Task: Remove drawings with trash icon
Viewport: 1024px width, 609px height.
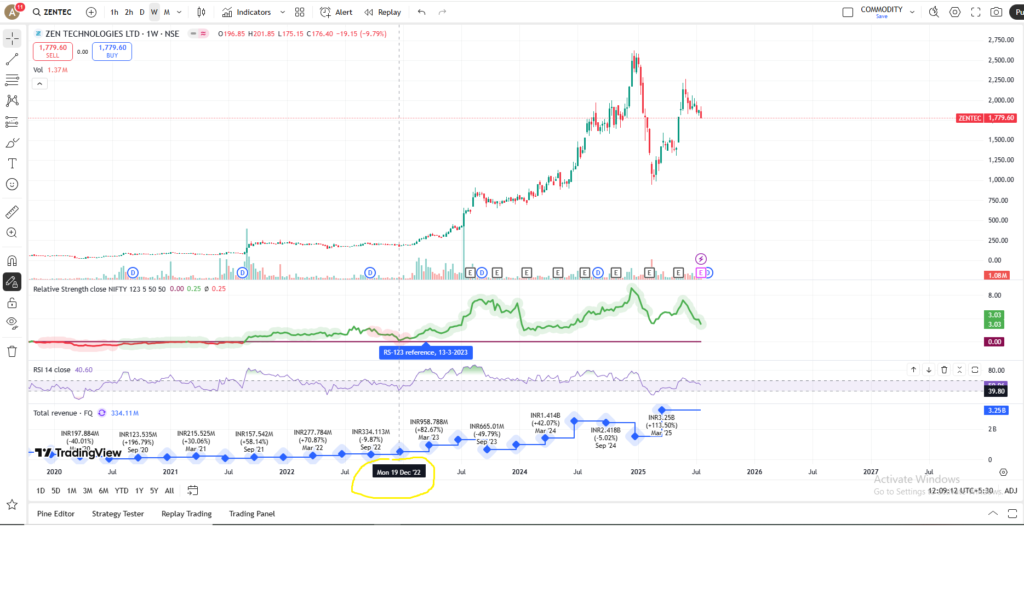Action: pos(12,351)
